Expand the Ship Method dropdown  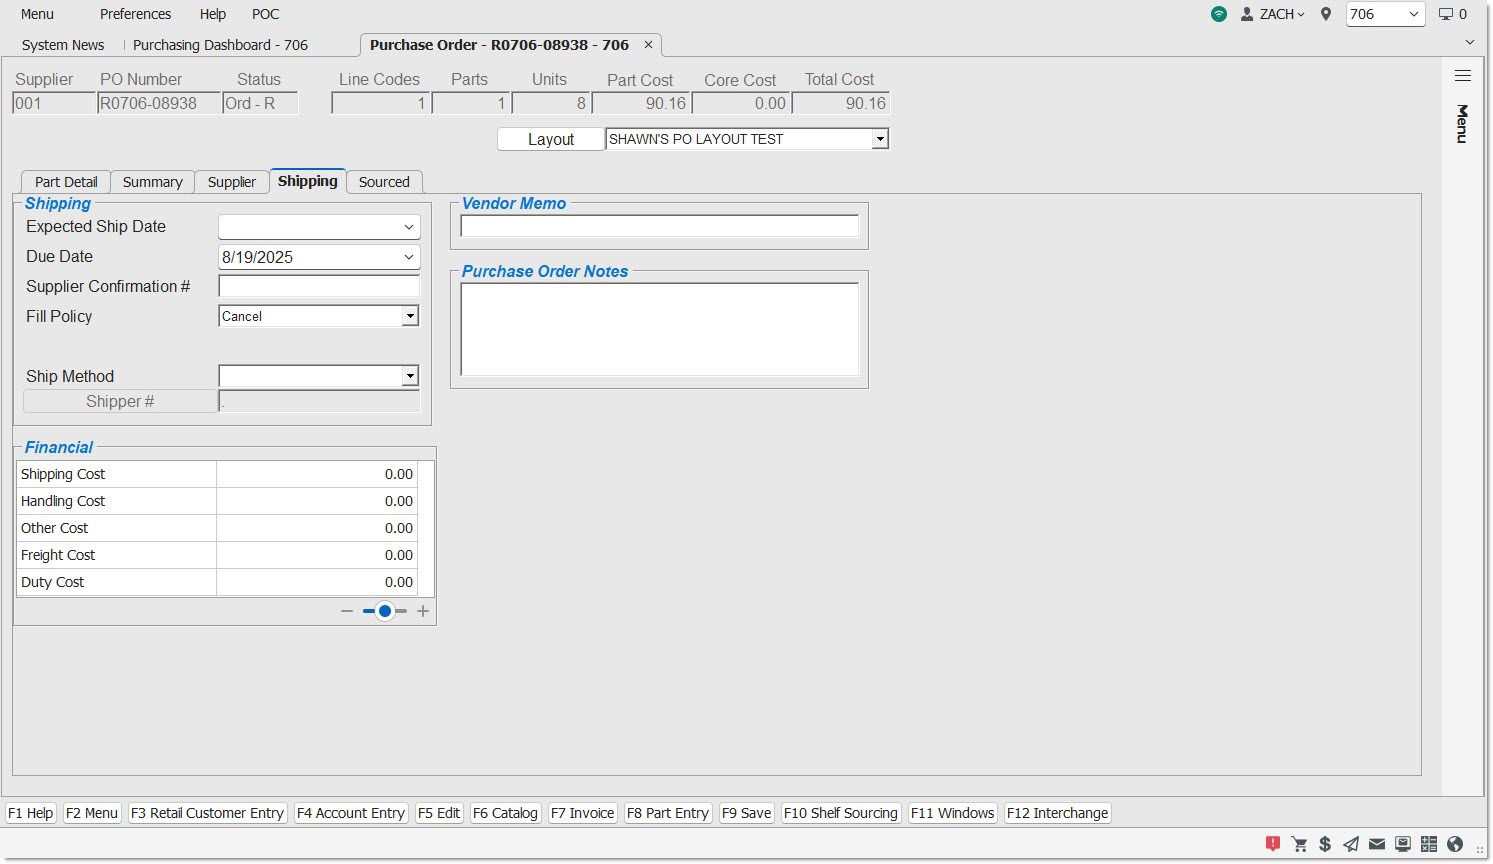coord(409,376)
